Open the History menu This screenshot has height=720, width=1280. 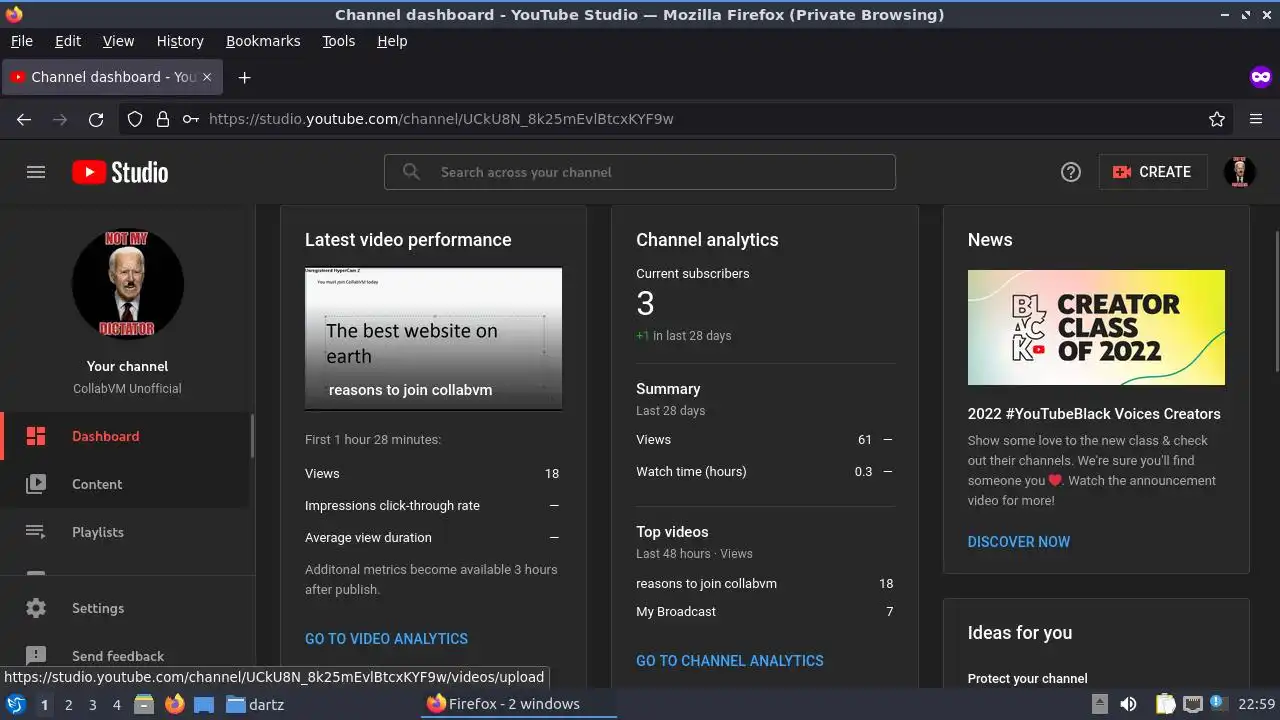tap(180, 41)
